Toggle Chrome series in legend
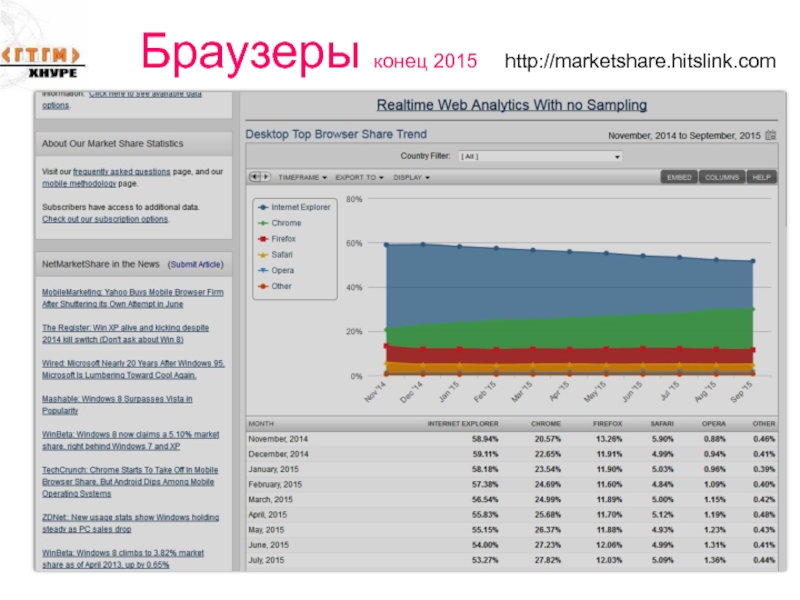 (280, 223)
